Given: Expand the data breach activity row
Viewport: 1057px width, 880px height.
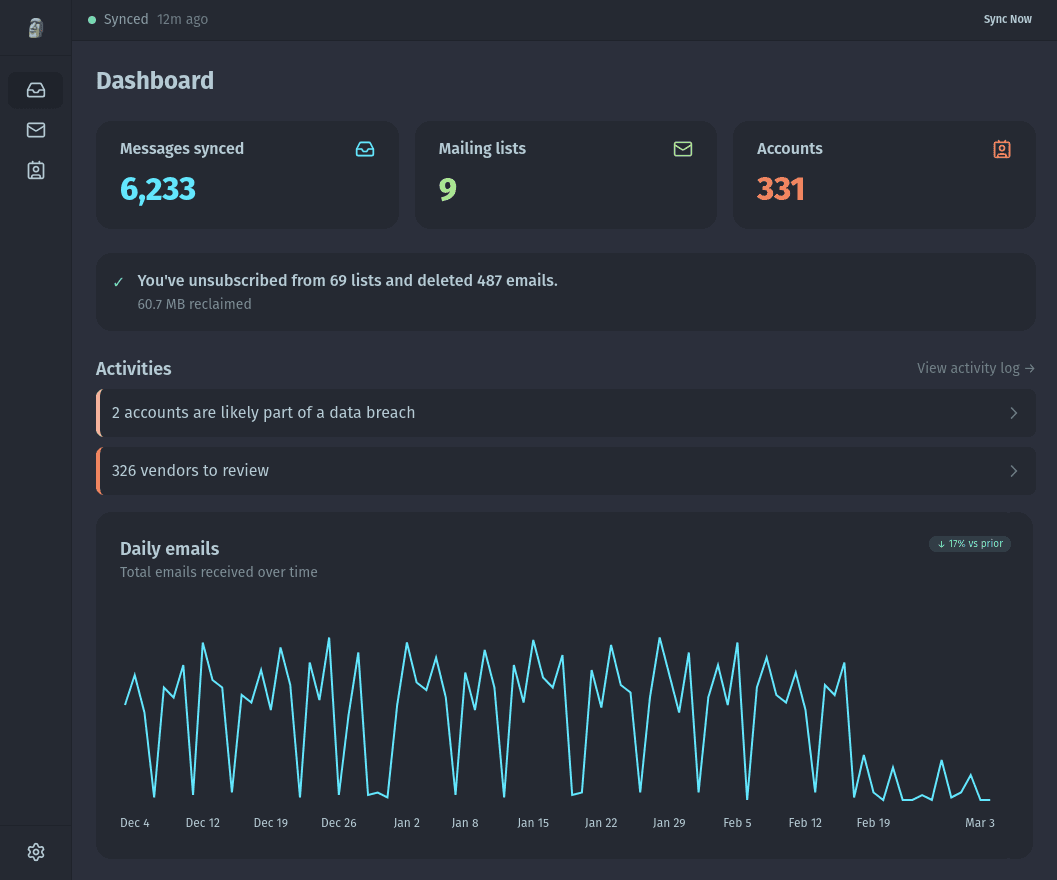Looking at the screenshot, I should (x=565, y=412).
